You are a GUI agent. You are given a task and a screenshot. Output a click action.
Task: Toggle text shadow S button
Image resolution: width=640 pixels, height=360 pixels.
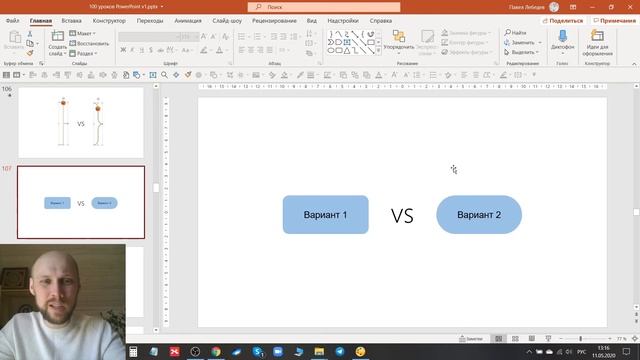tap(151, 50)
